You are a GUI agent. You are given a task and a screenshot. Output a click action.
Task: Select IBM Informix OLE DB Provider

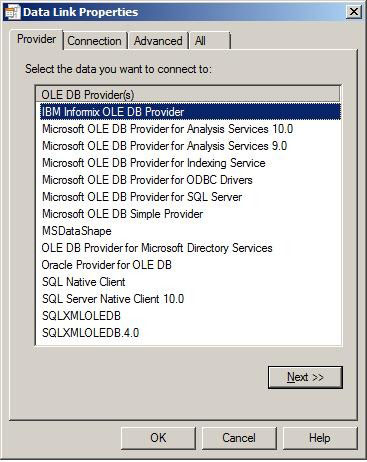click(191, 112)
